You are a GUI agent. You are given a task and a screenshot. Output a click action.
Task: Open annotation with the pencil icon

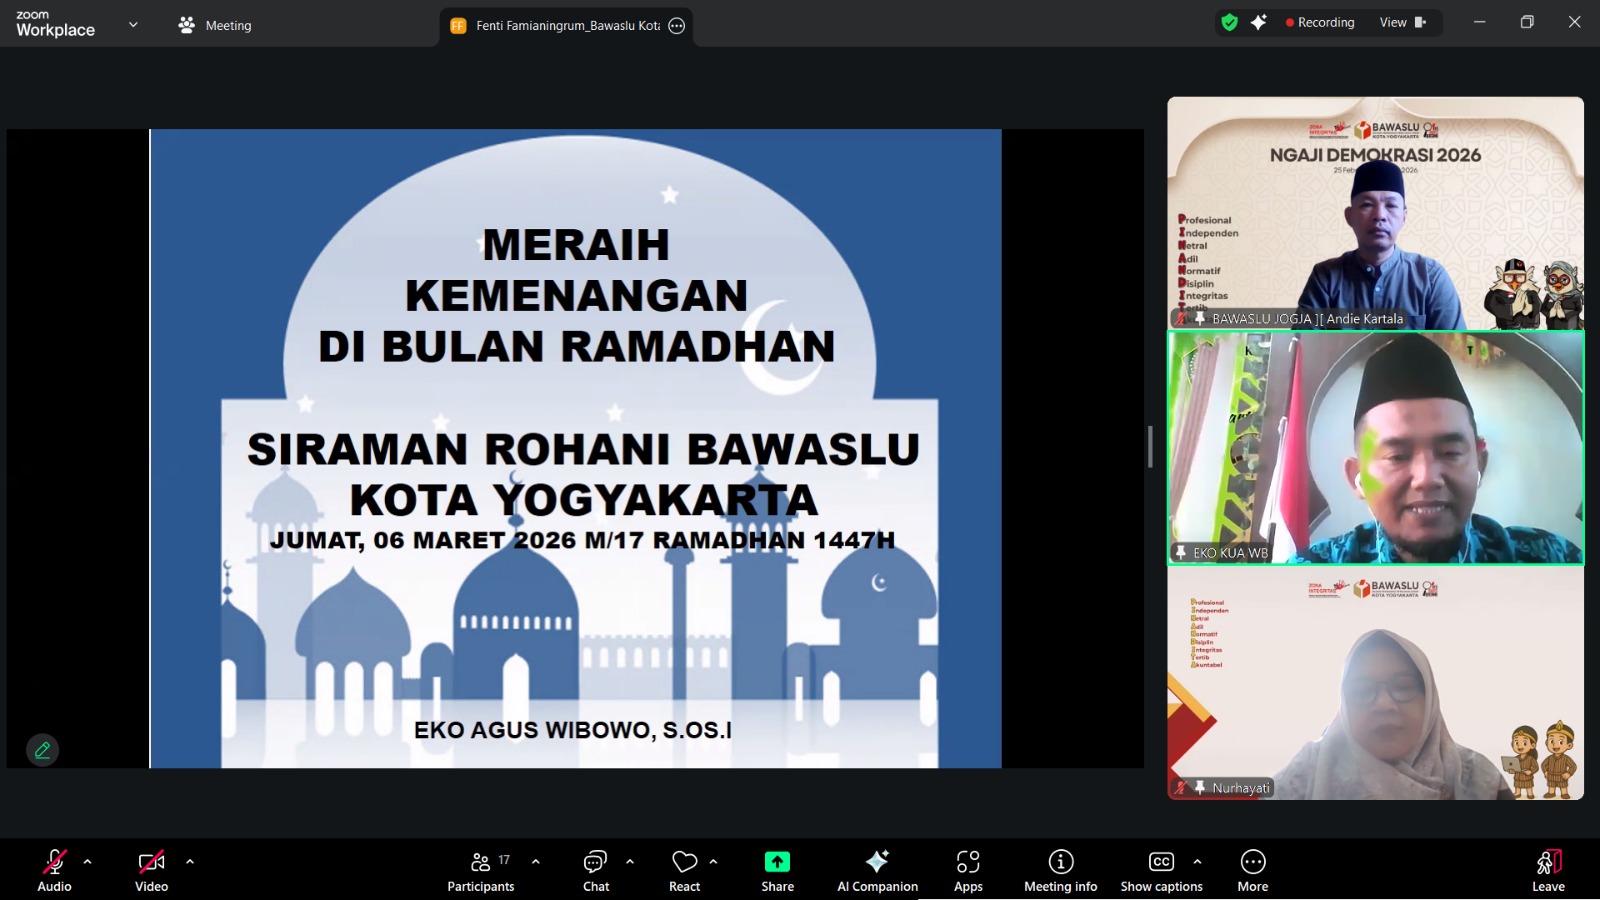tap(42, 749)
